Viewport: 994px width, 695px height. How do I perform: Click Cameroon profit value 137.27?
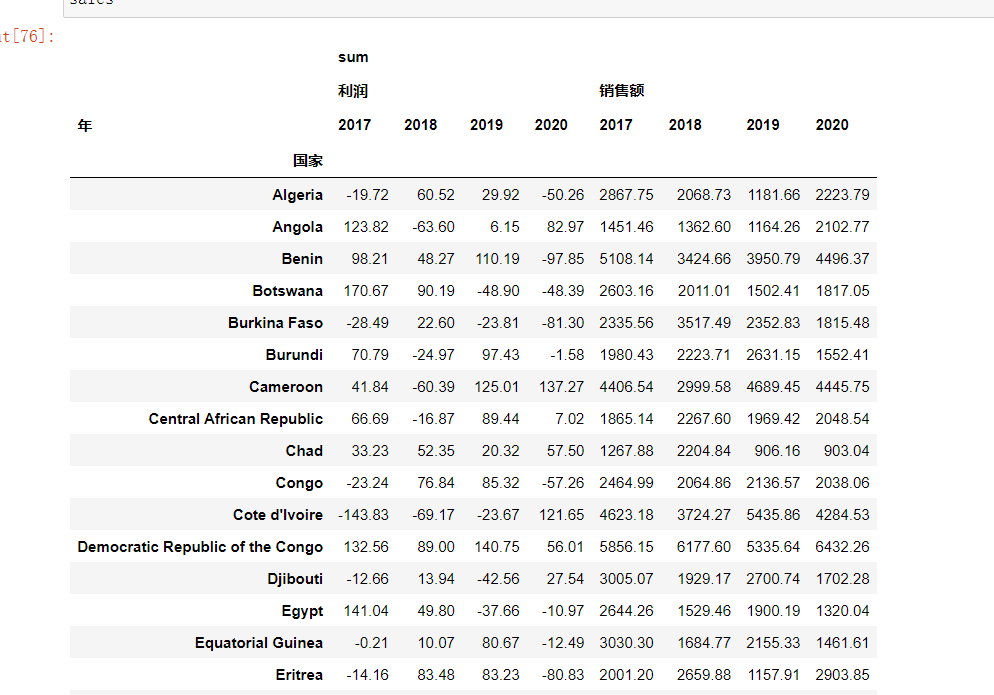coord(561,387)
